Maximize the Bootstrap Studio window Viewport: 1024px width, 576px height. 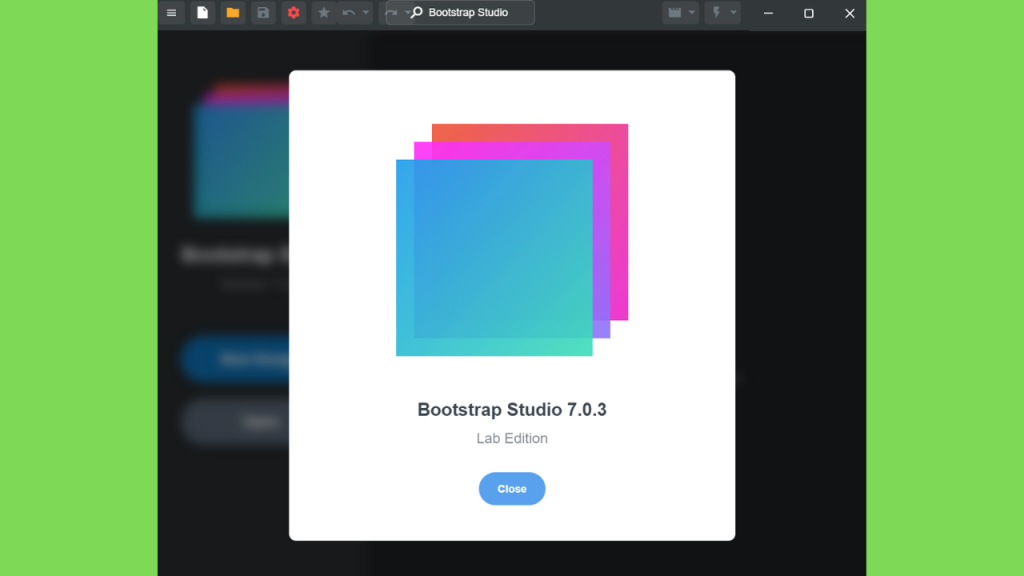click(808, 13)
